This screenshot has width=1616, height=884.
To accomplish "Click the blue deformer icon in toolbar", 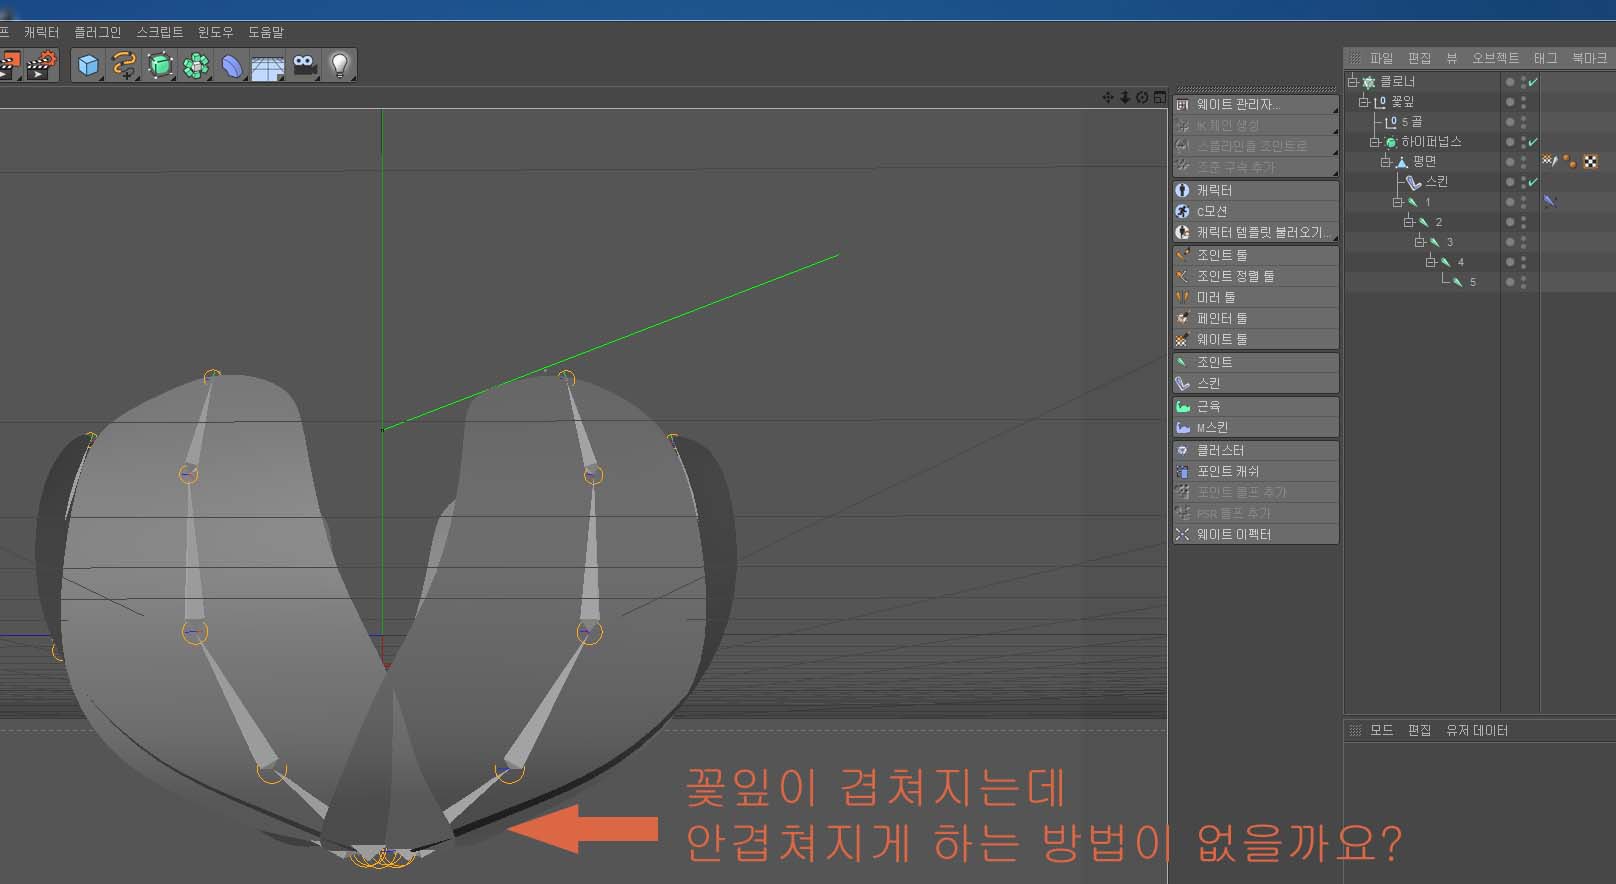I will 231,66.
